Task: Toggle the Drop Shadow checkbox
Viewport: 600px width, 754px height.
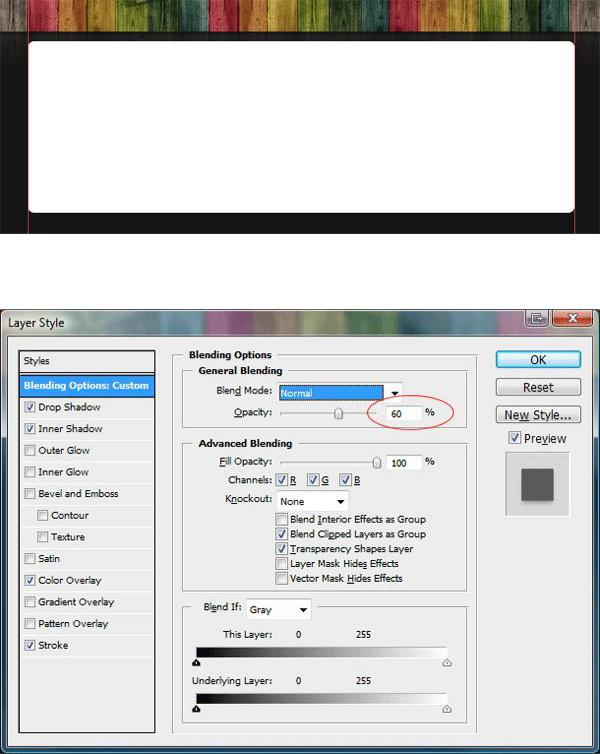Action: pos(30,407)
